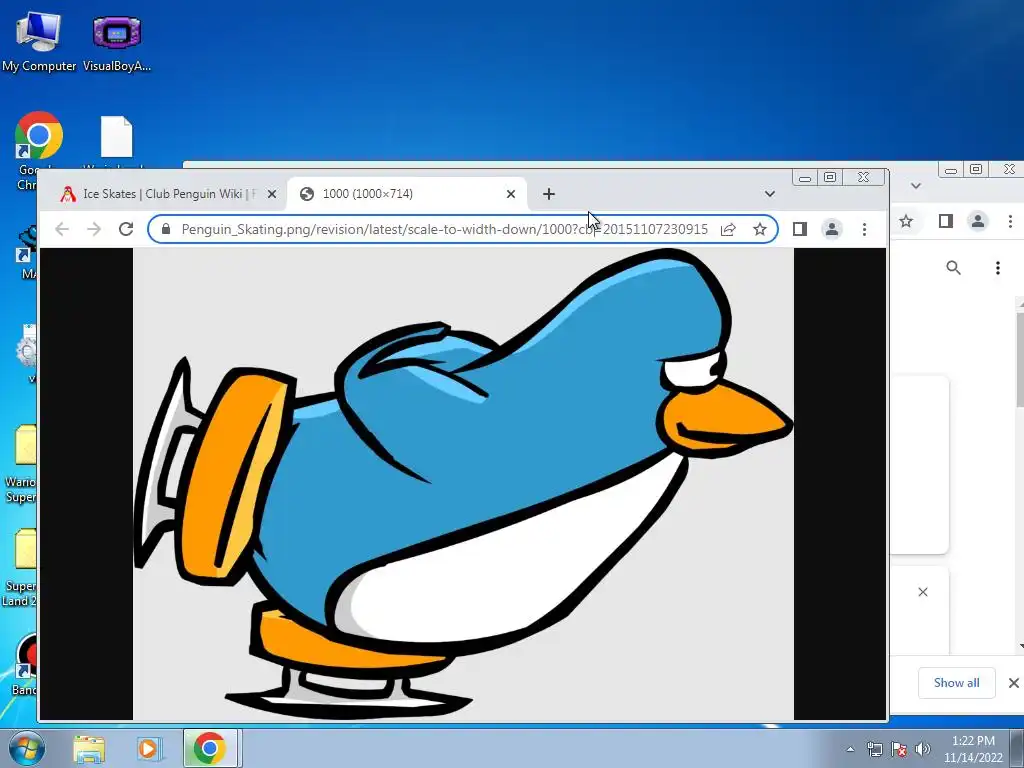This screenshot has height=768, width=1024.
Task: Bookmark this page with the star icon
Action: (760, 229)
